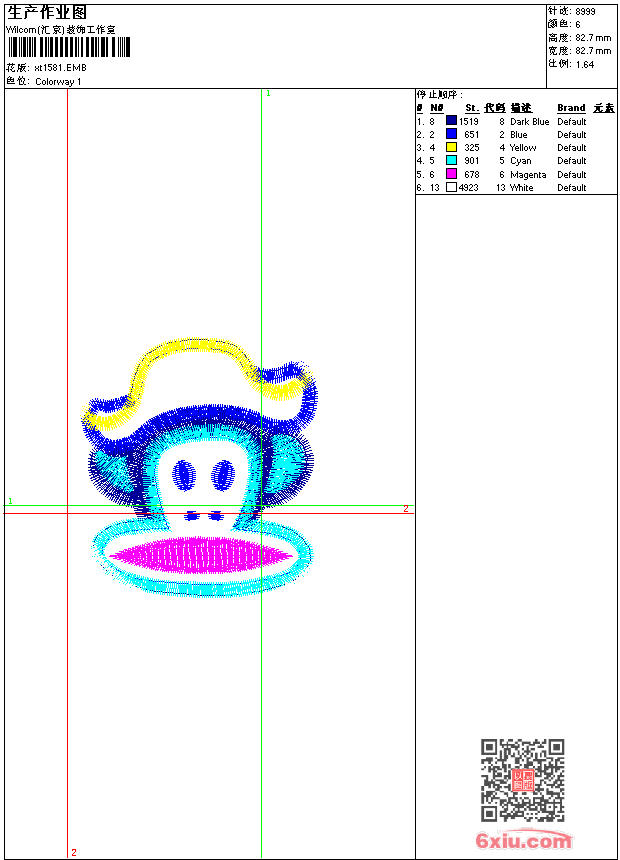Image resolution: width=620 pixels, height=860 pixels.
Task: Click the stitch count 901
Action: [x=471, y=161]
